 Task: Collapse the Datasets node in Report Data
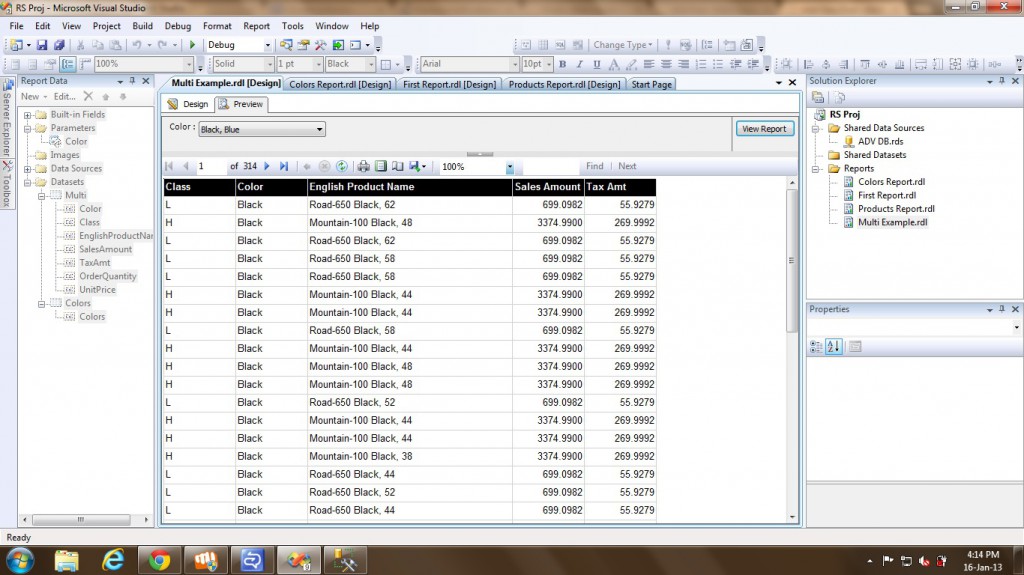point(28,182)
